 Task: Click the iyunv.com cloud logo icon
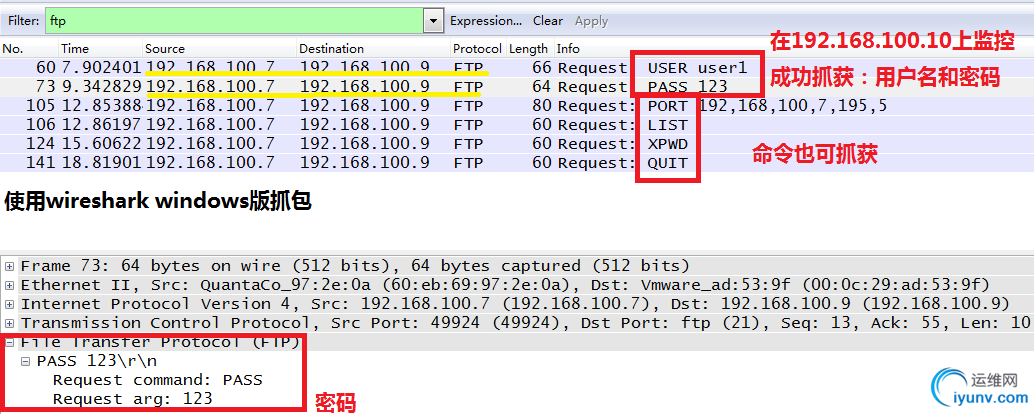tap(948, 390)
